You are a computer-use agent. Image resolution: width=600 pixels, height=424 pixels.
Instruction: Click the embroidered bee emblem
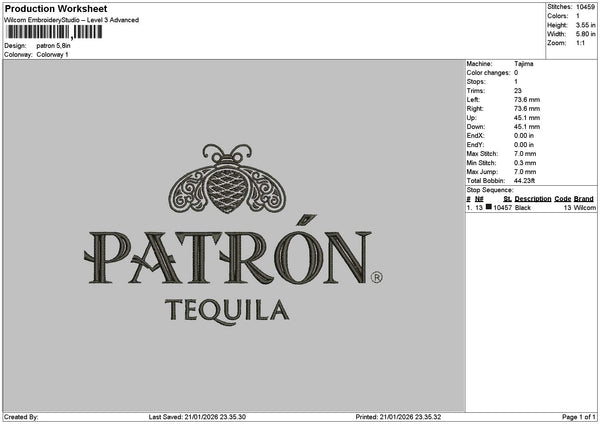[x=227, y=179]
